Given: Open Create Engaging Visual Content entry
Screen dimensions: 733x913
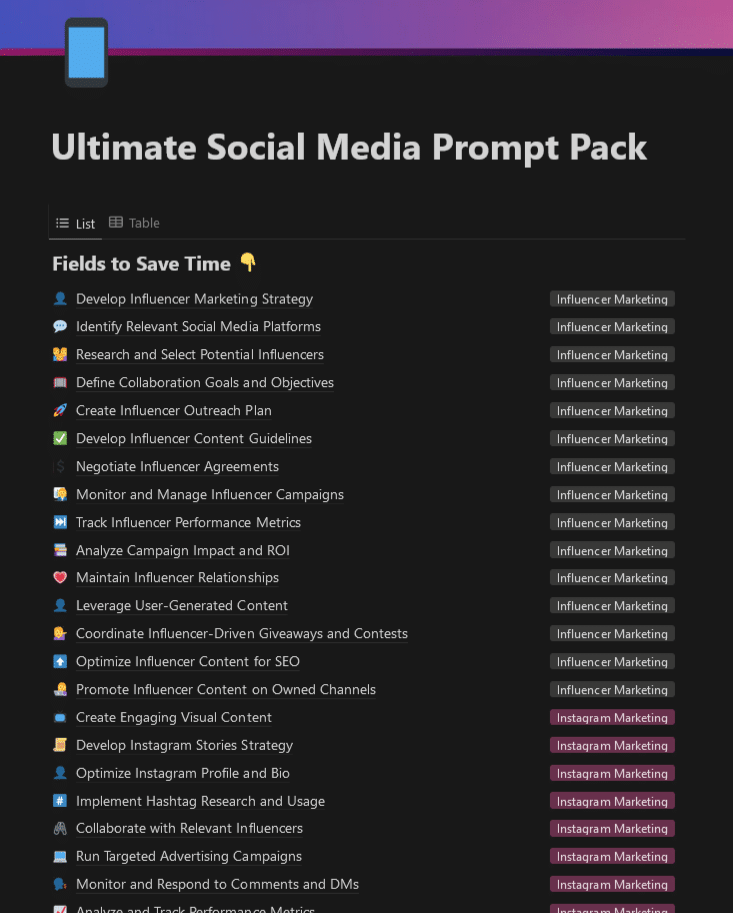Looking at the screenshot, I should tap(173, 718).
